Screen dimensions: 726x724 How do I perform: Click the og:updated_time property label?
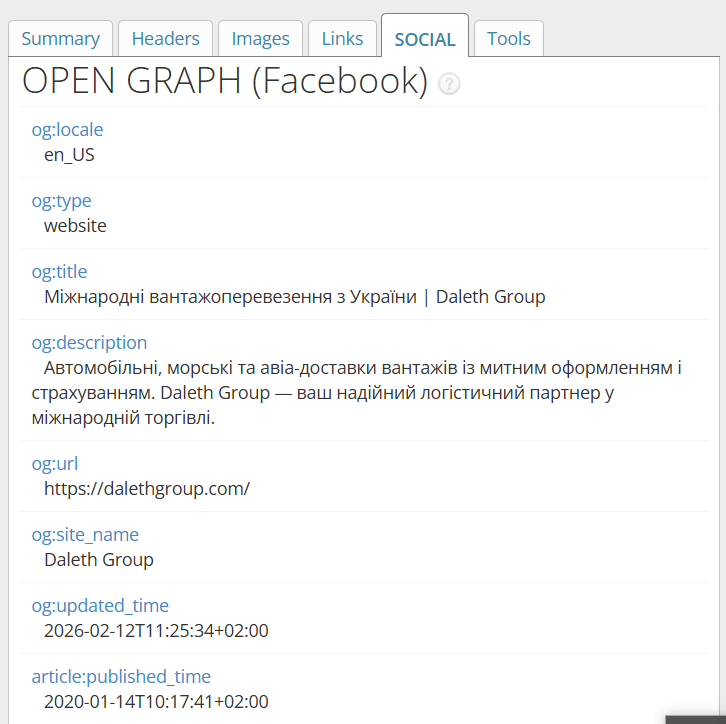pos(100,605)
